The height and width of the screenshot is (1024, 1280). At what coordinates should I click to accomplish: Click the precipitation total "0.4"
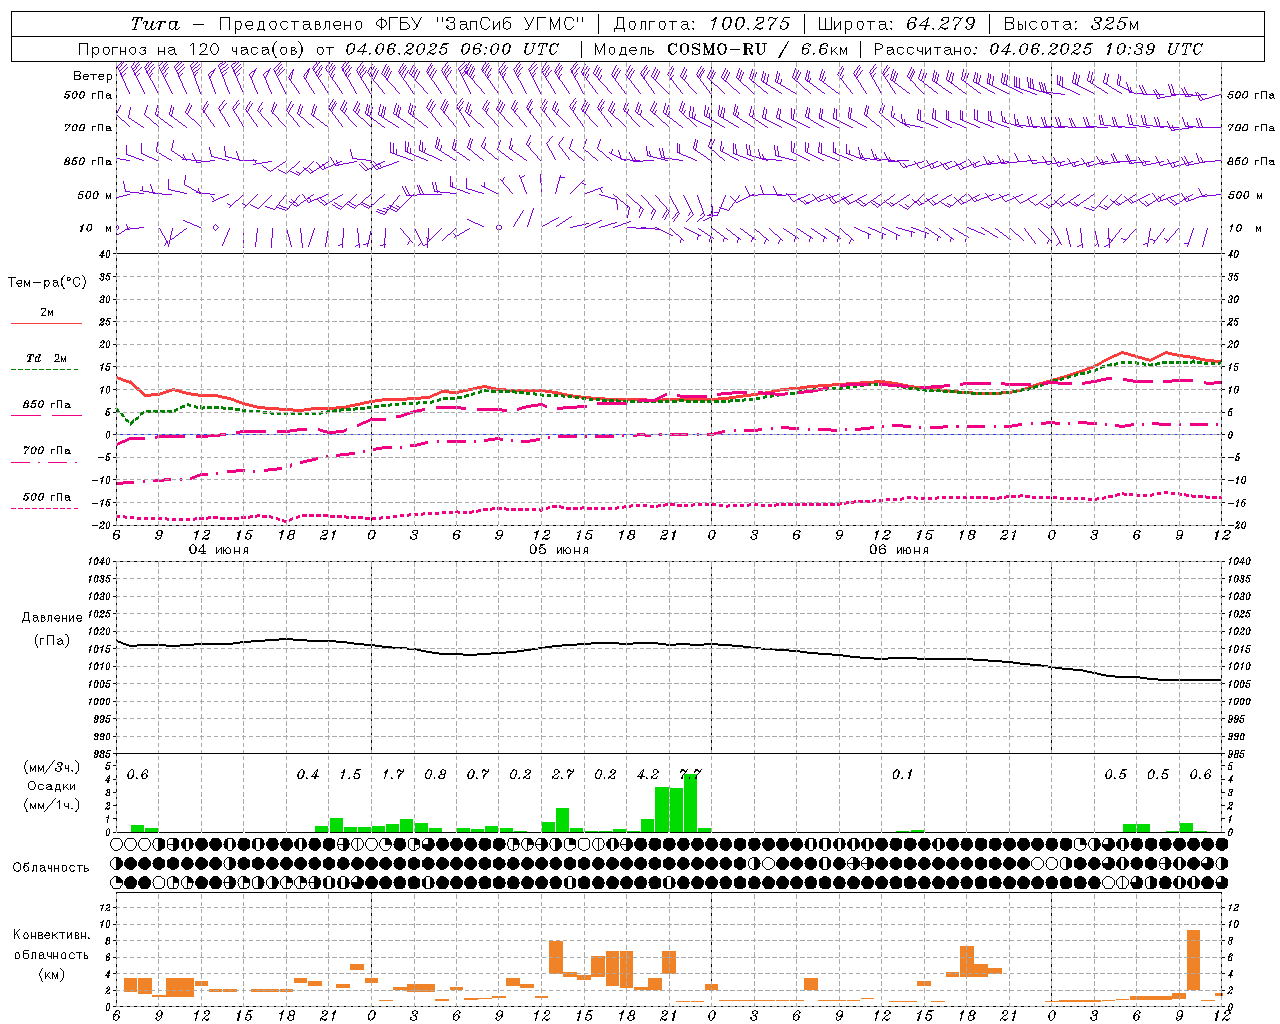pyautogui.click(x=308, y=775)
